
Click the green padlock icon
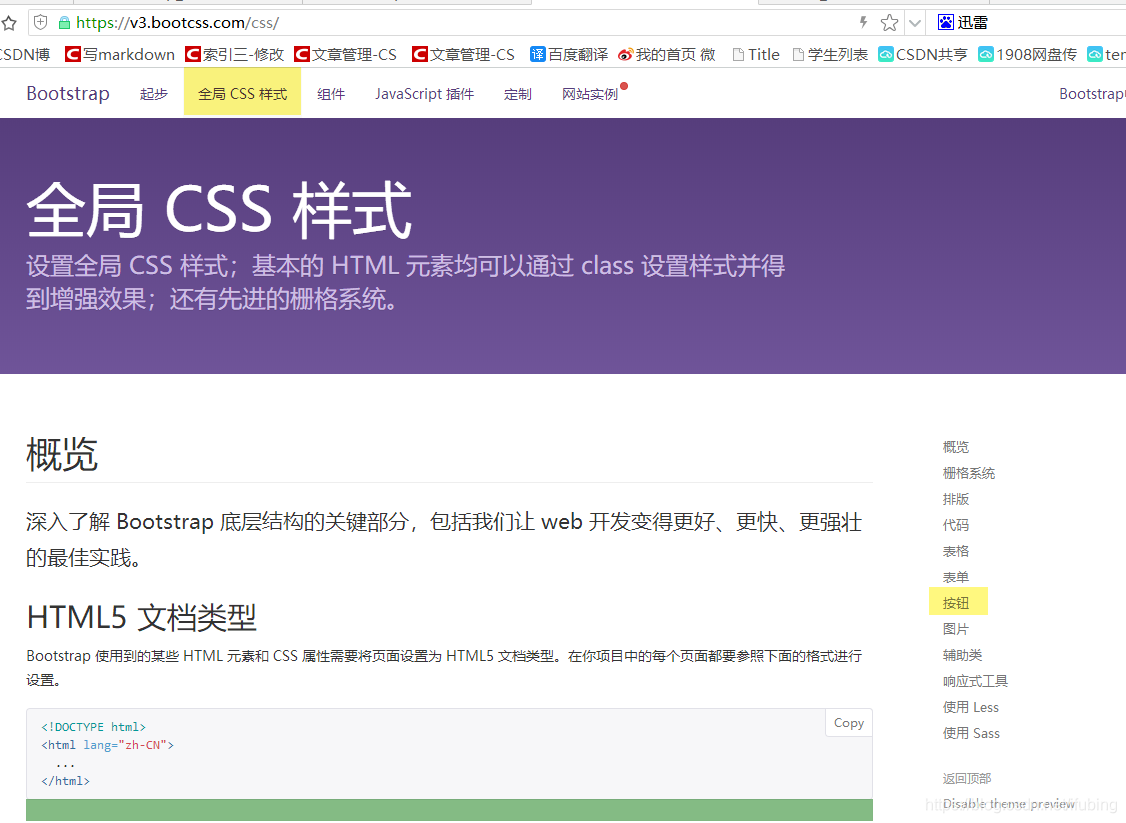click(x=65, y=23)
